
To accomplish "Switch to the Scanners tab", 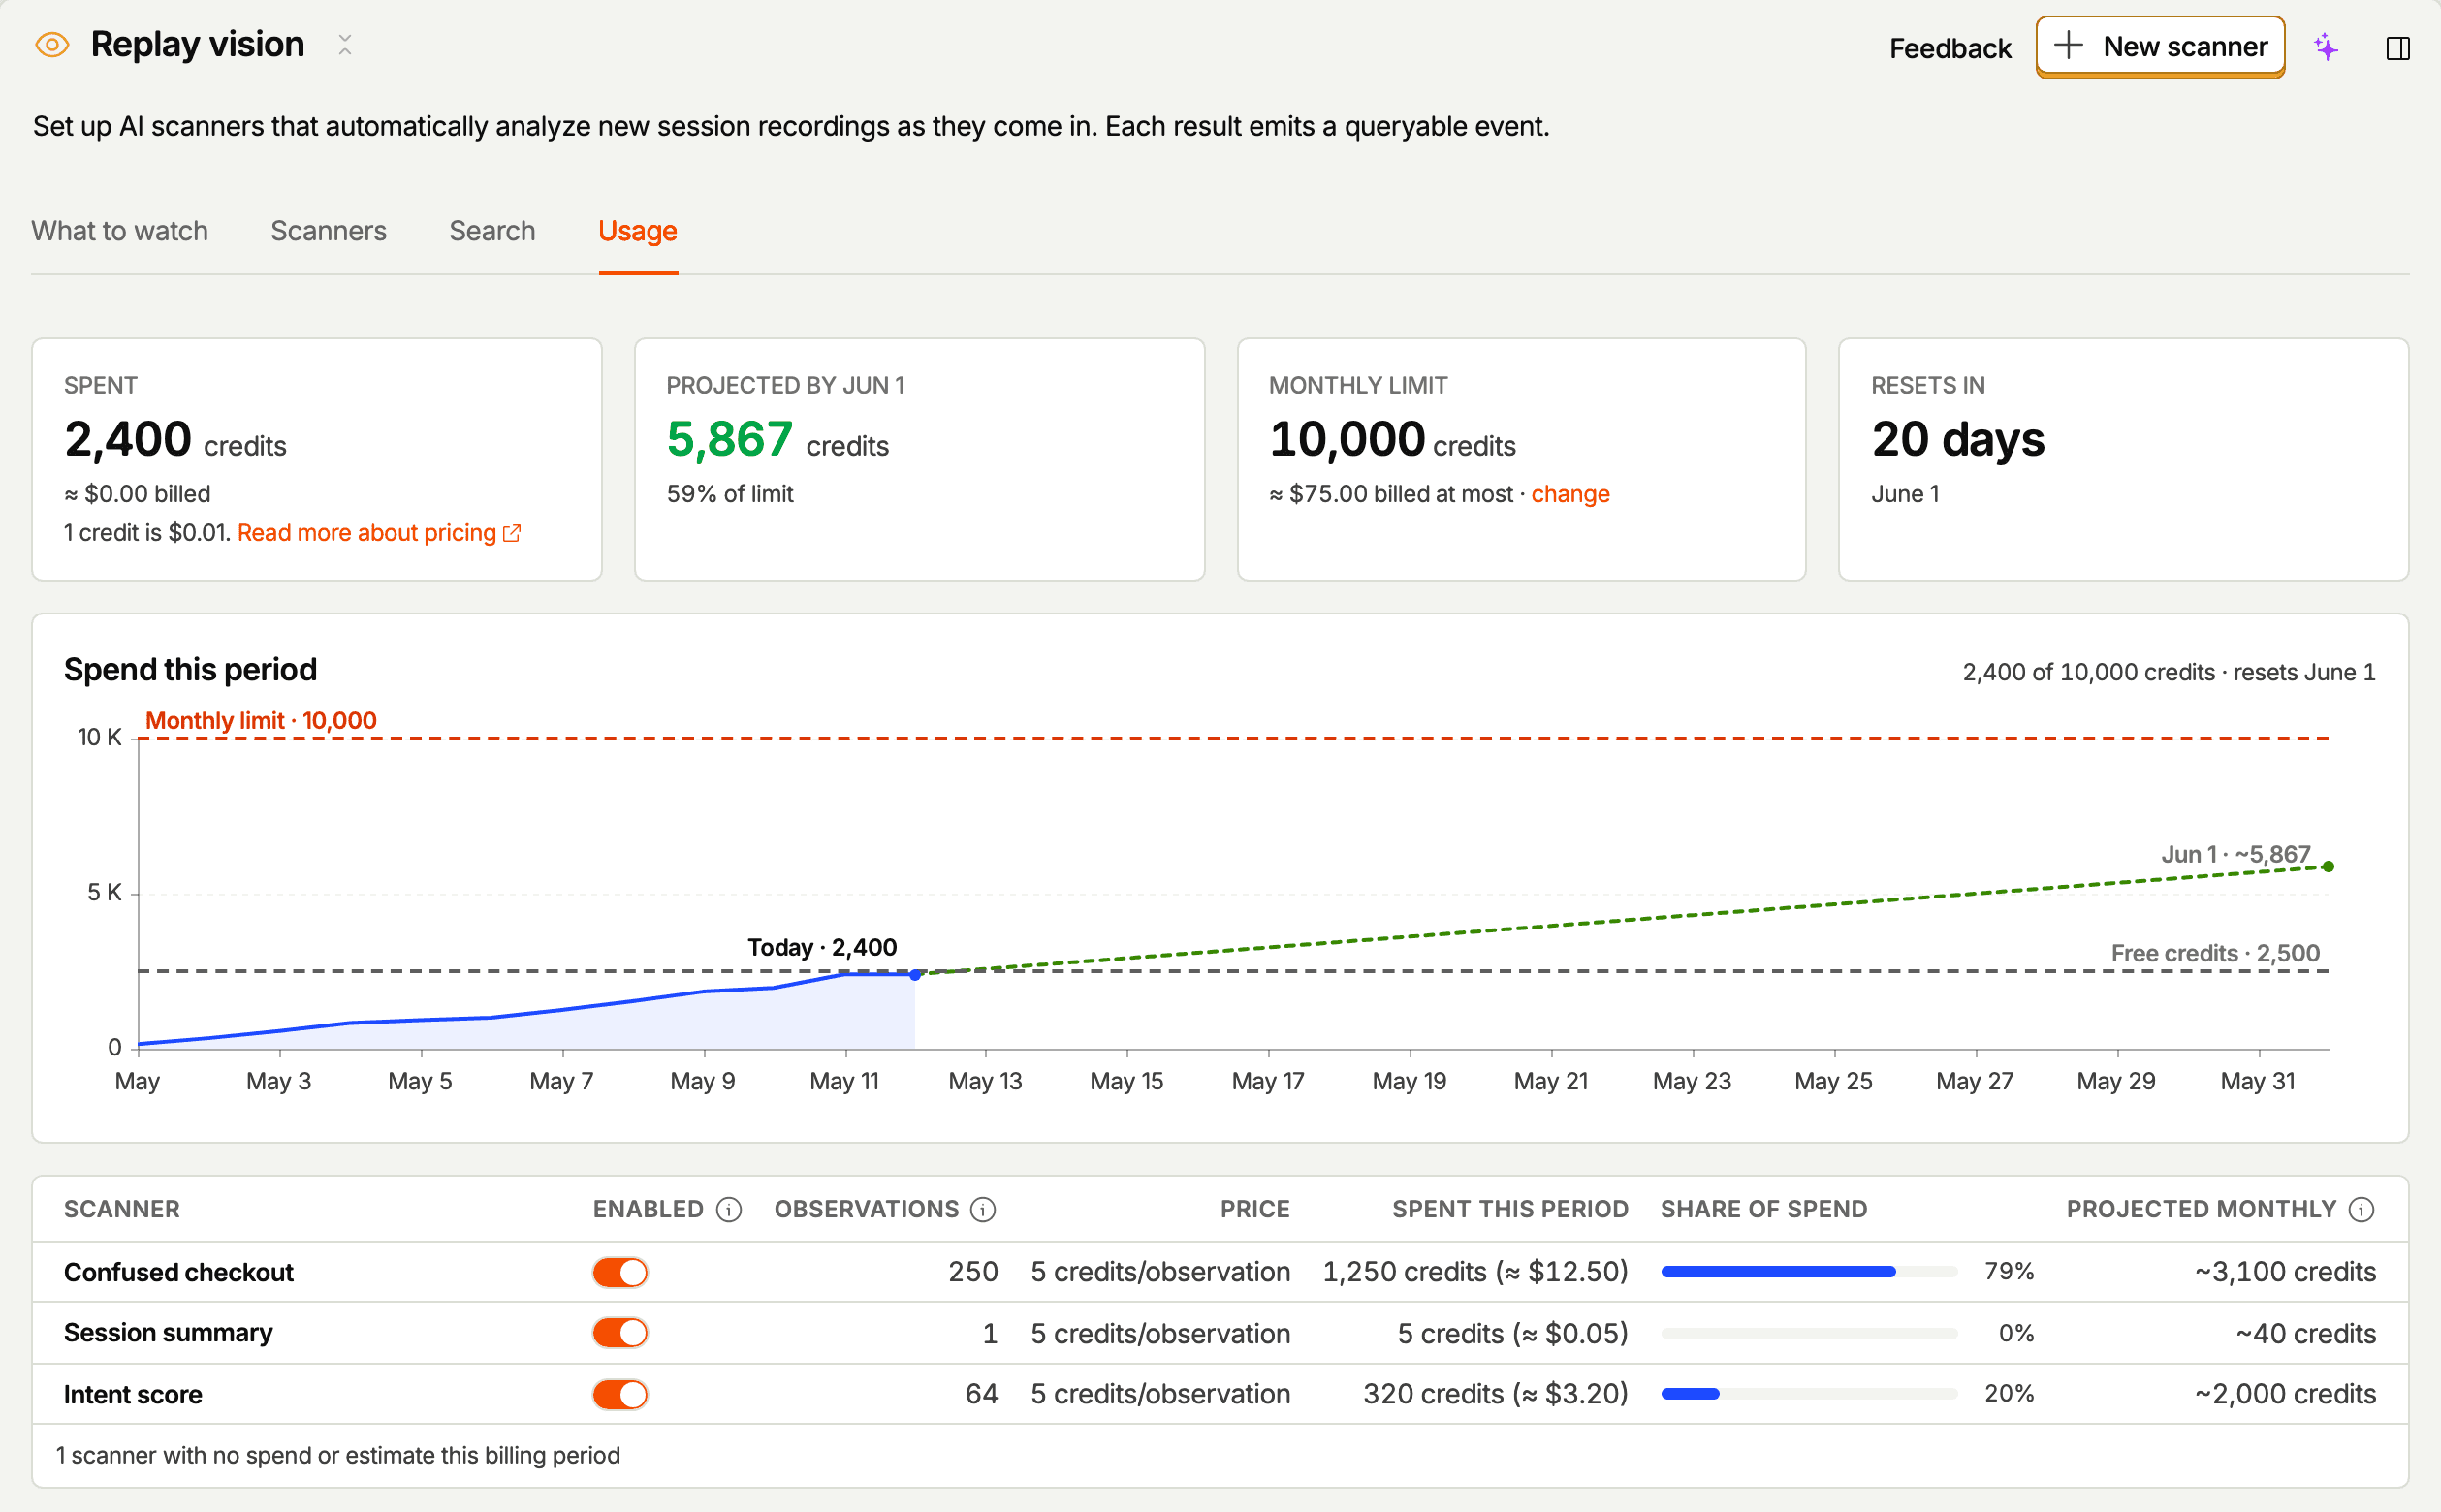I will (328, 231).
